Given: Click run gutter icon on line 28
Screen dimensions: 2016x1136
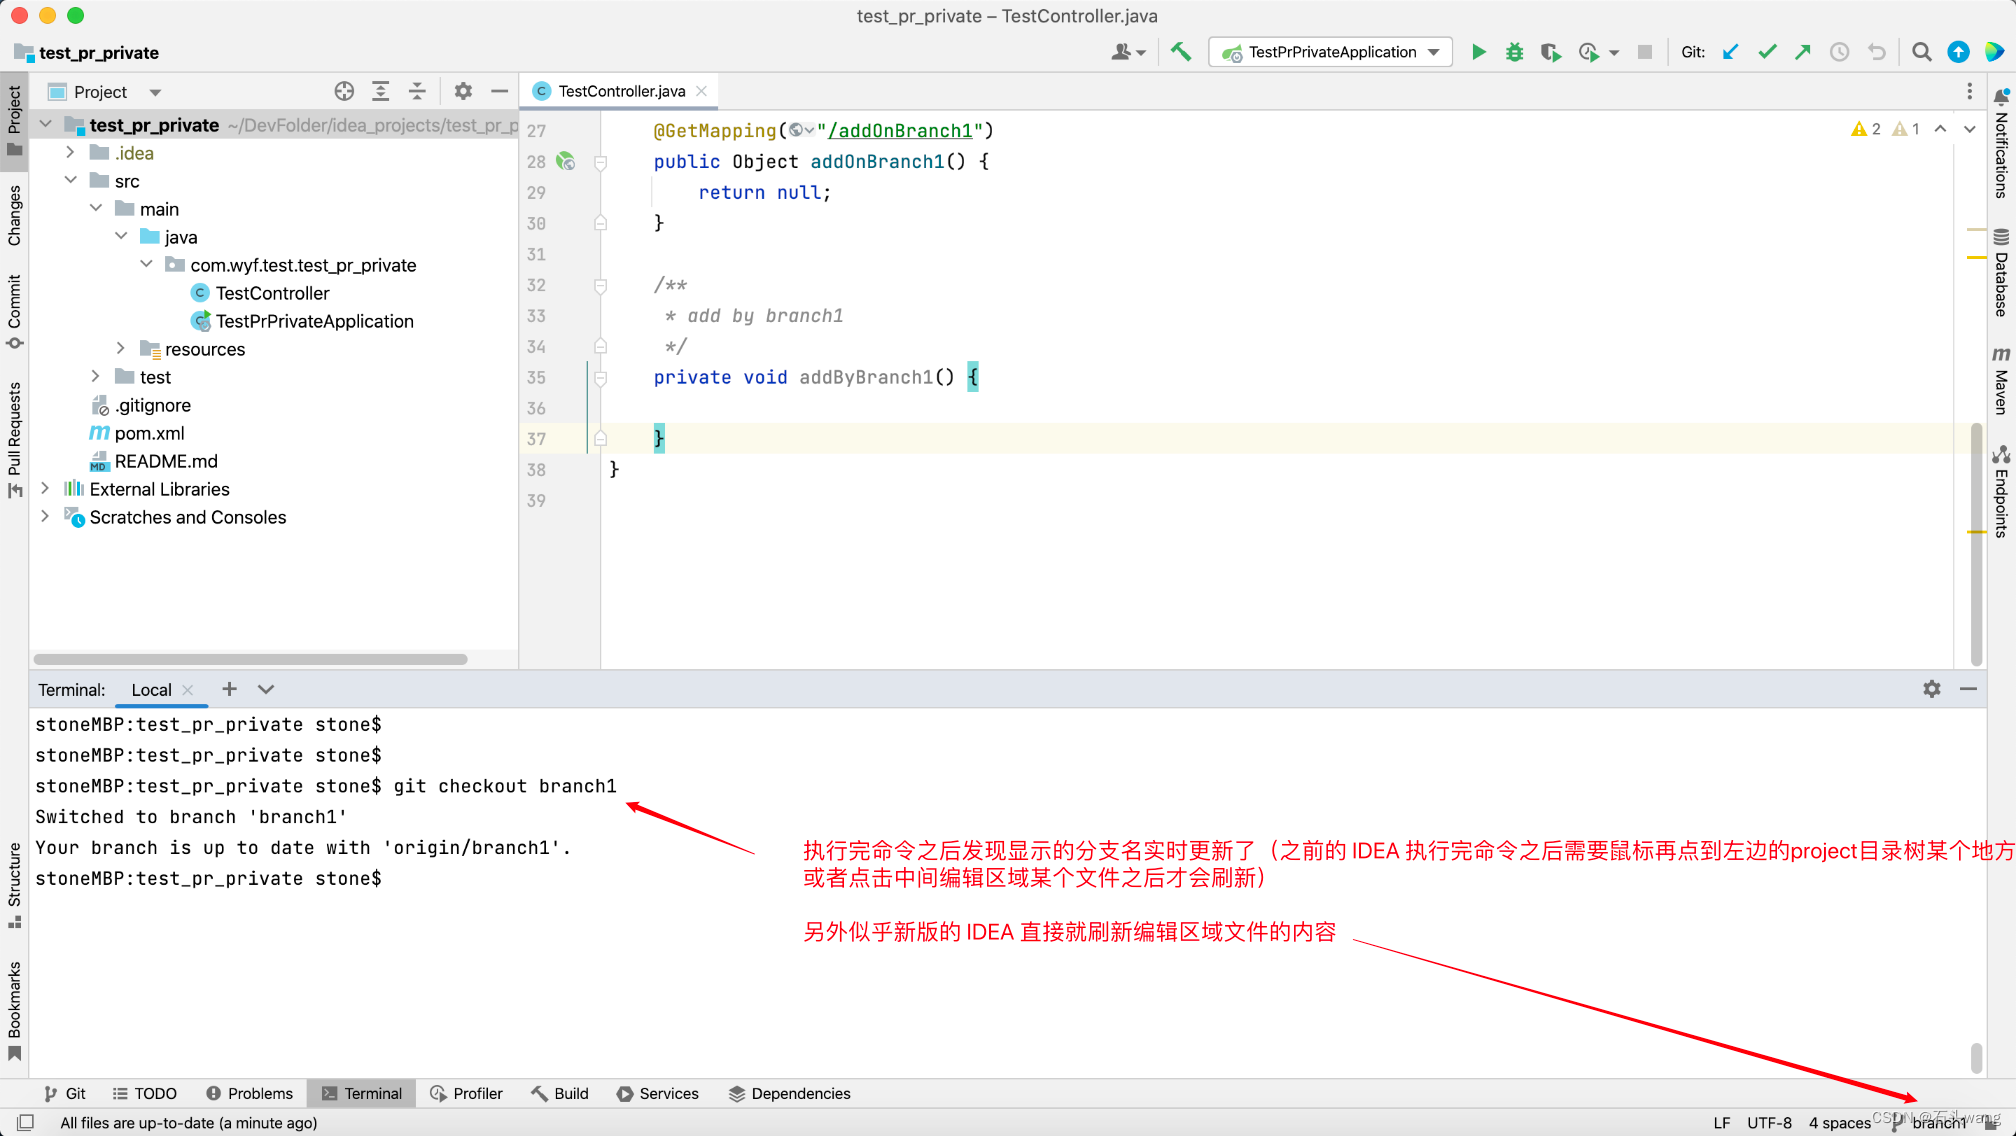Looking at the screenshot, I should pos(566,161).
